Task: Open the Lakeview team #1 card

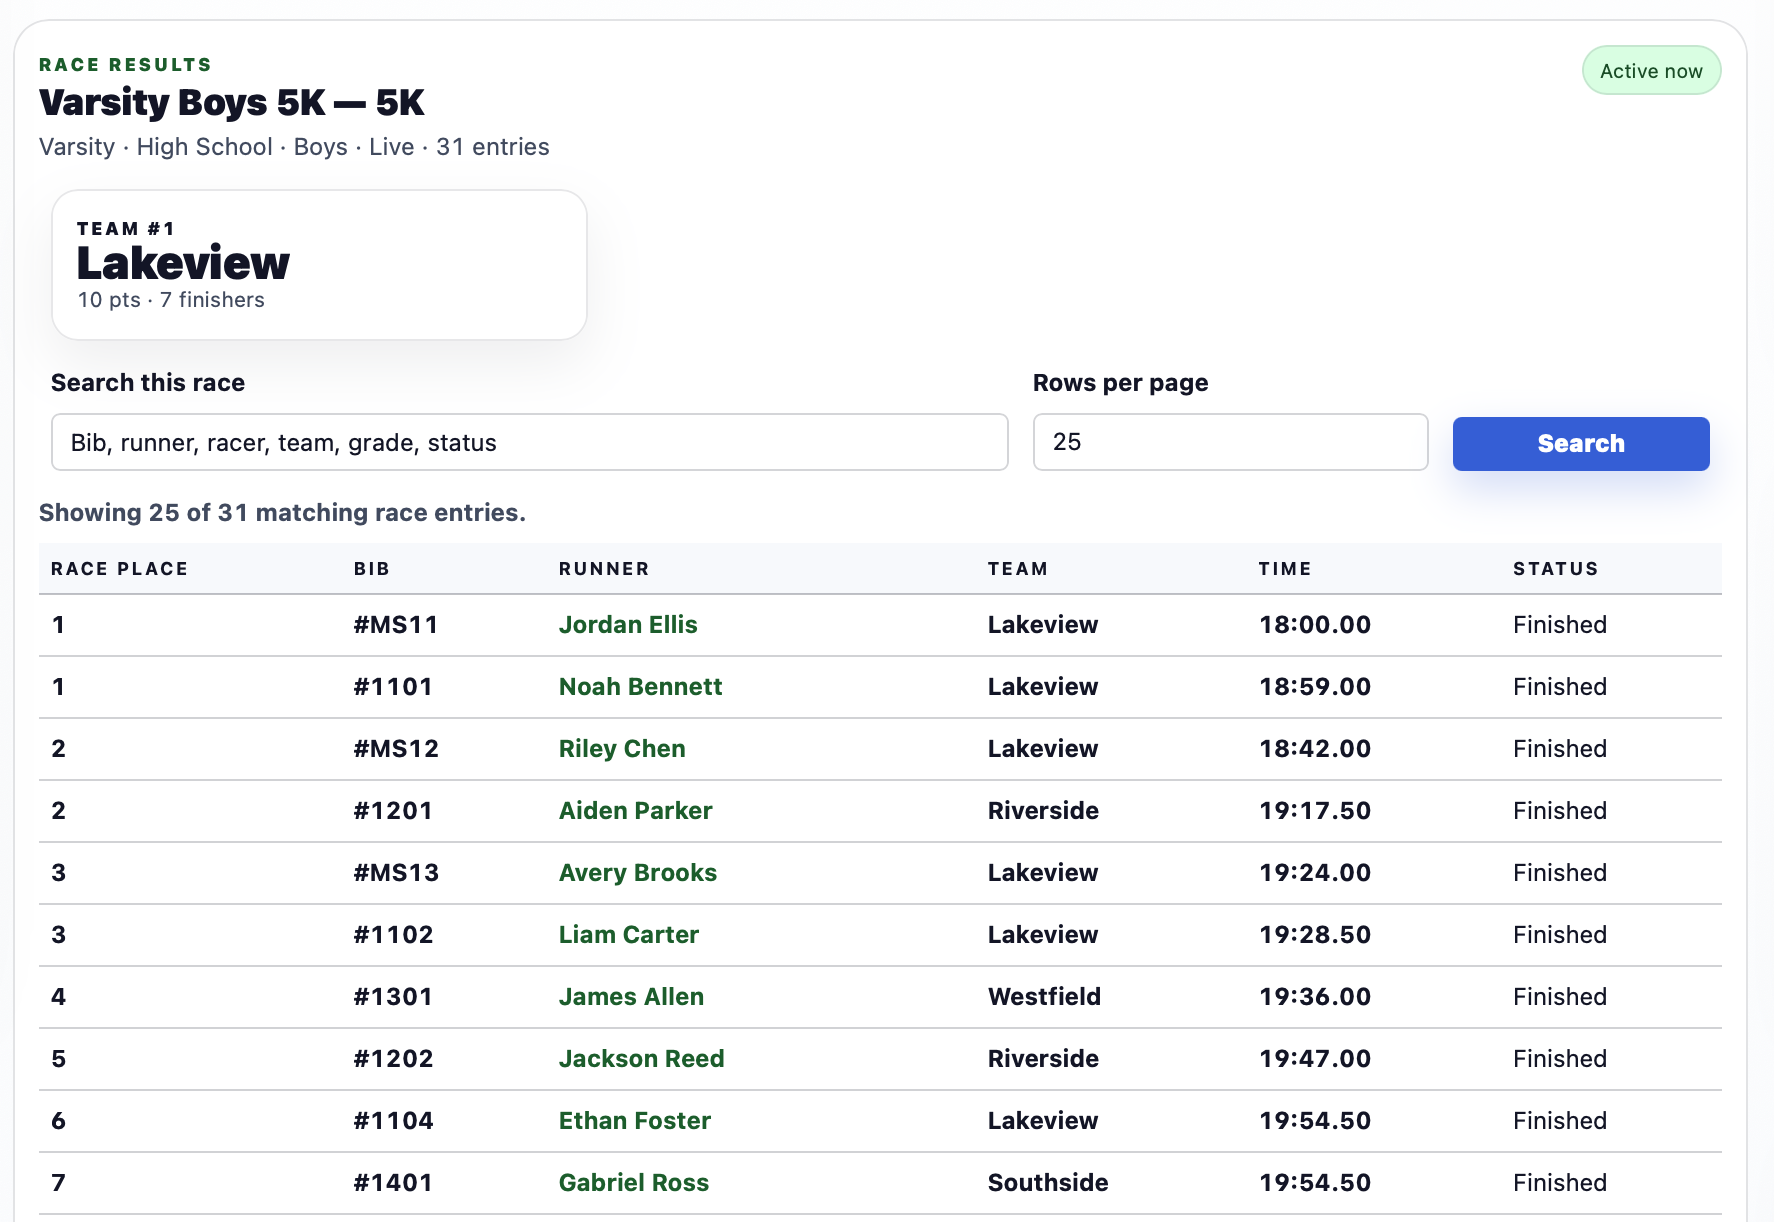Action: coord(319,265)
